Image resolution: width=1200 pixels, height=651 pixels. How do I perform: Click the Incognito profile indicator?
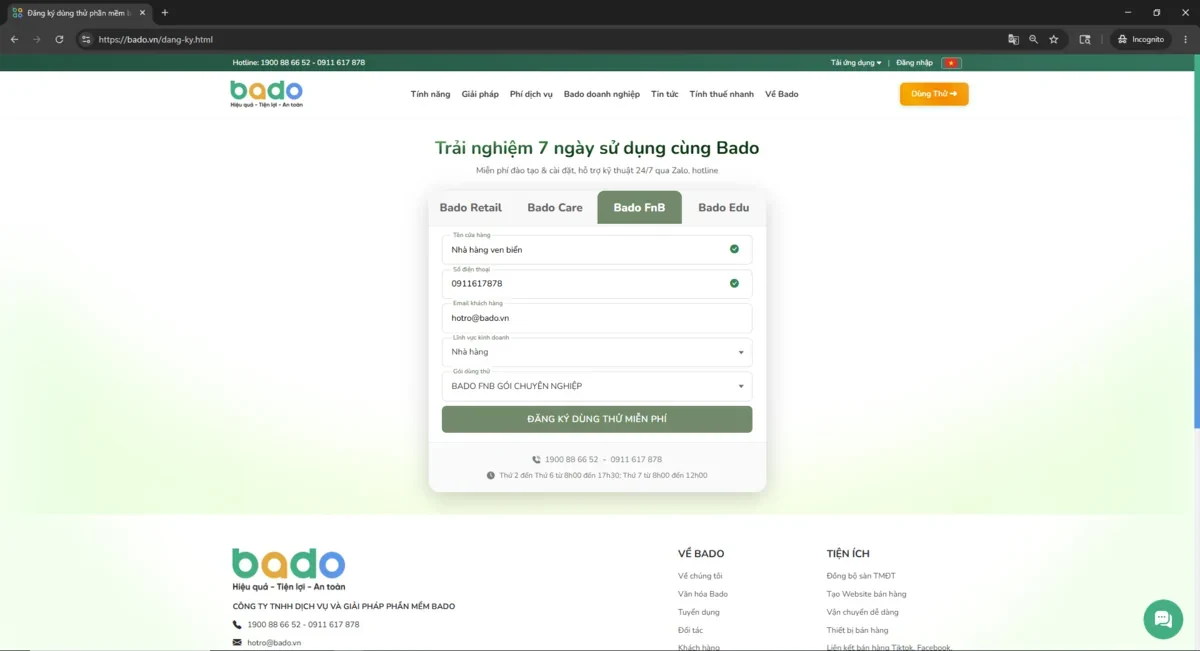tap(1139, 39)
